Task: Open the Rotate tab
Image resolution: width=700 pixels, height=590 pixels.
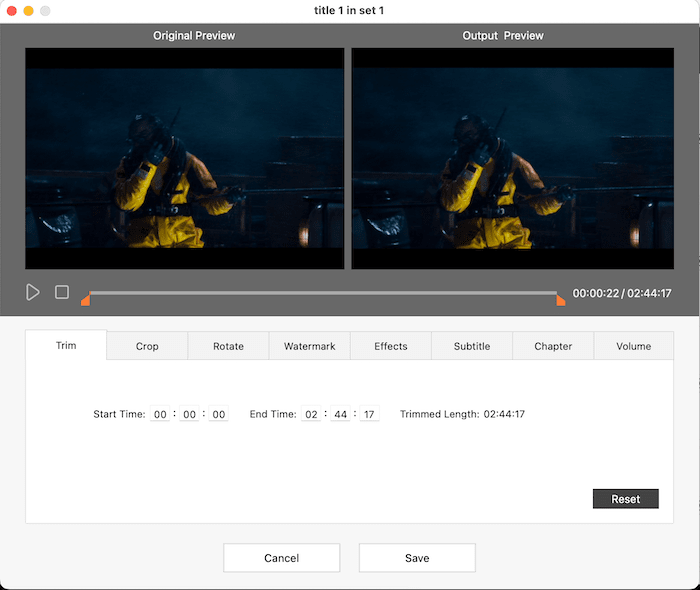Action: (228, 346)
